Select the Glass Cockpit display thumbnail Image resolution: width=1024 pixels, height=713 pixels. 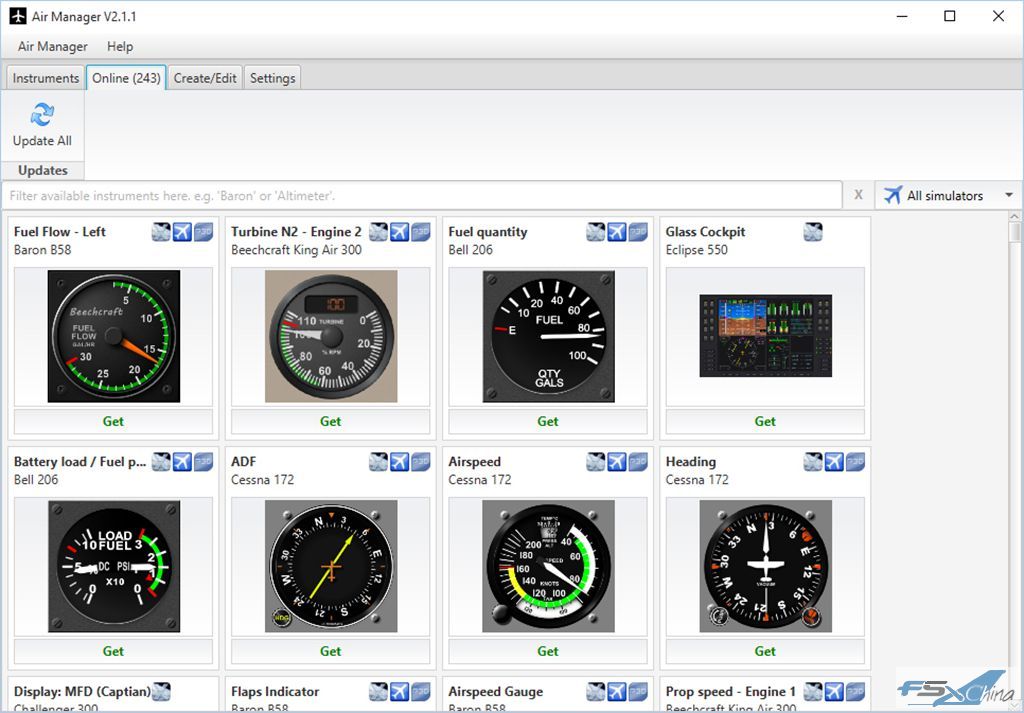pyautogui.click(x=765, y=336)
